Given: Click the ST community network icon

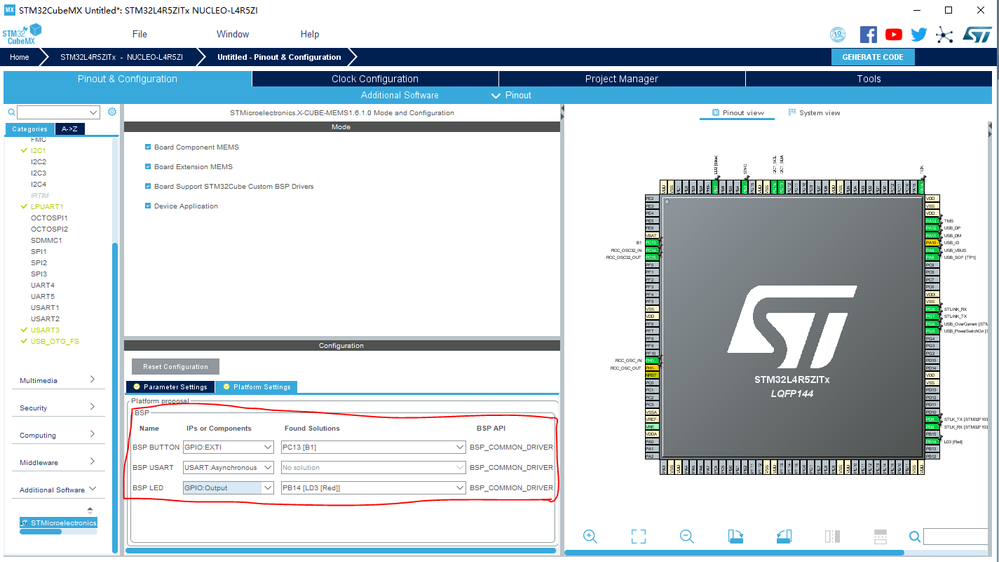Looking at the screenshot, I should pyautogui.click(x=944, y=34).
